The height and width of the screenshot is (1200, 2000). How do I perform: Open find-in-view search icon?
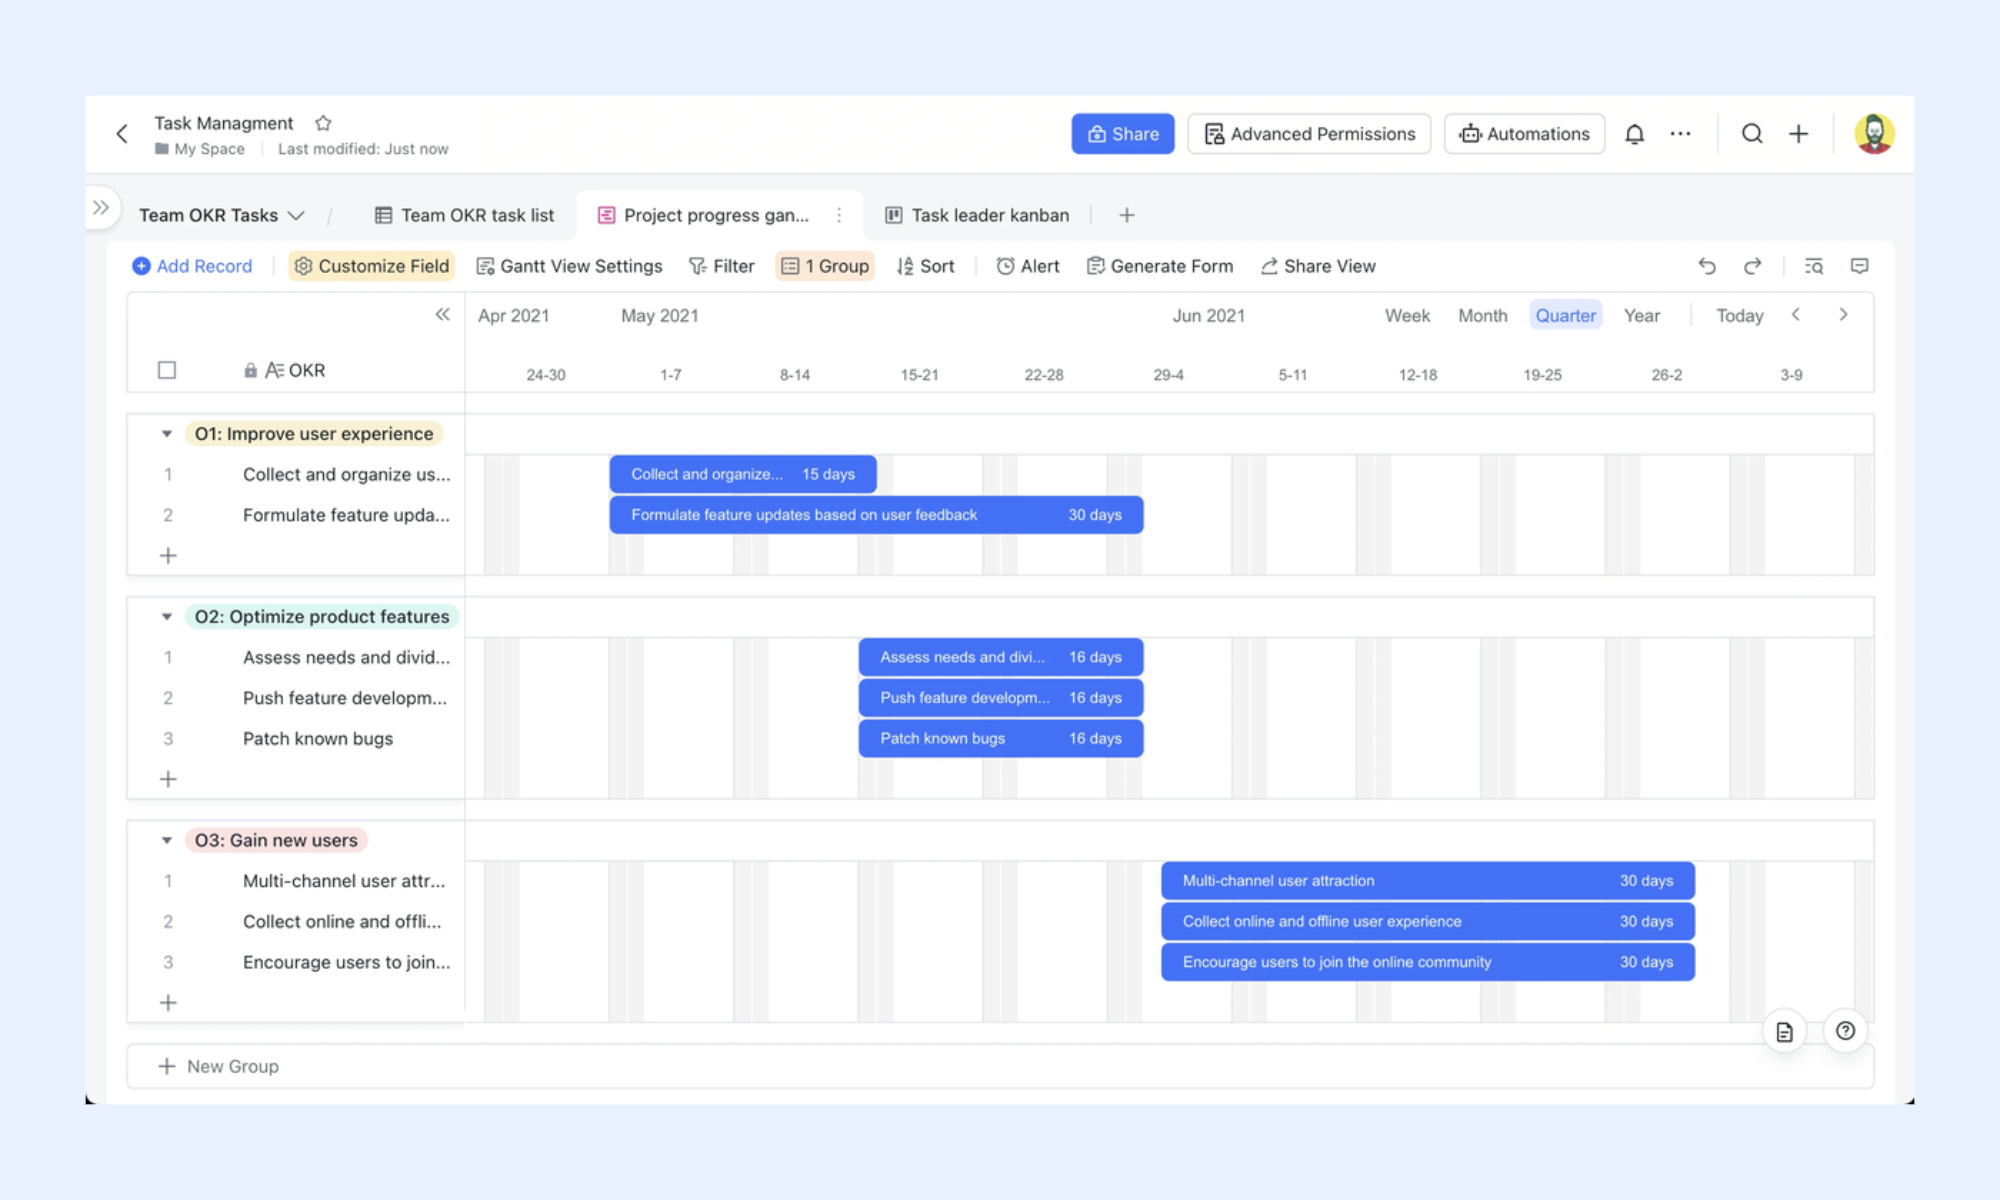(x=1813, y=266)
